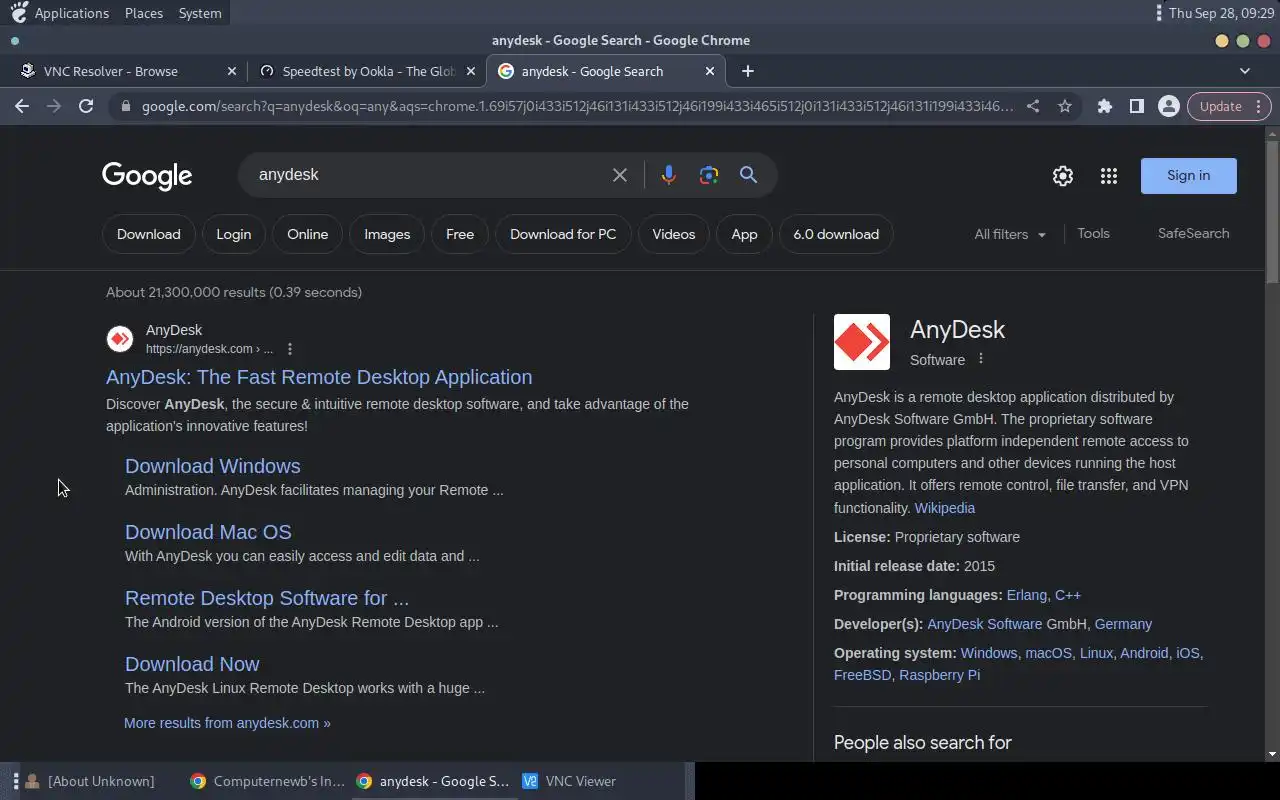
Task: Open More results from anydesk.com
Action: (x=227, y=723)
